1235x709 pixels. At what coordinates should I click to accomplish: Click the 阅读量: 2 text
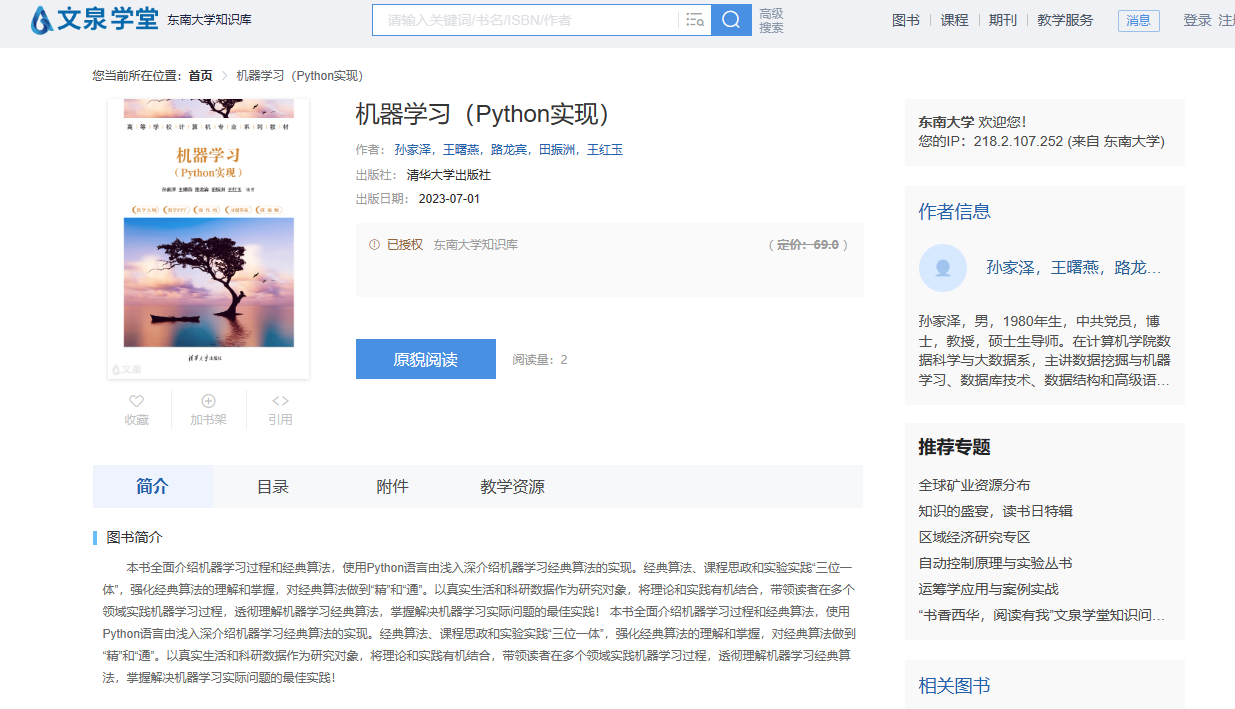[x=540, y=359]
